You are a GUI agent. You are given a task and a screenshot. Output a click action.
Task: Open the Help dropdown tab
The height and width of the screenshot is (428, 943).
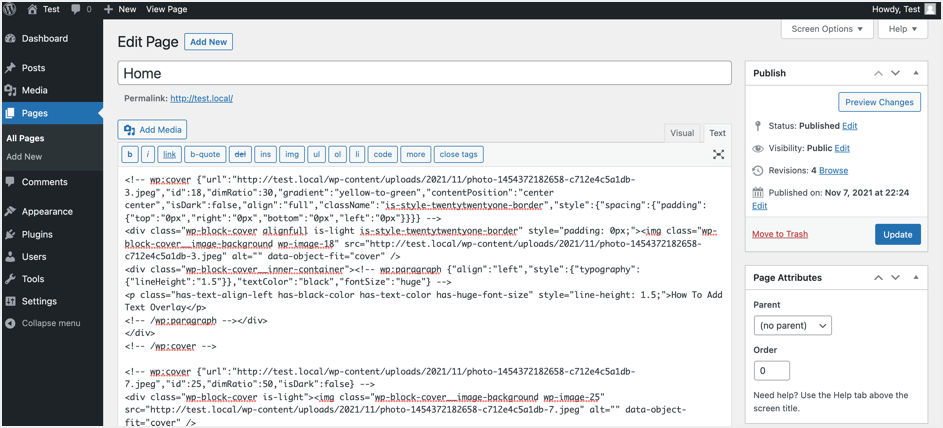[902, 29]
